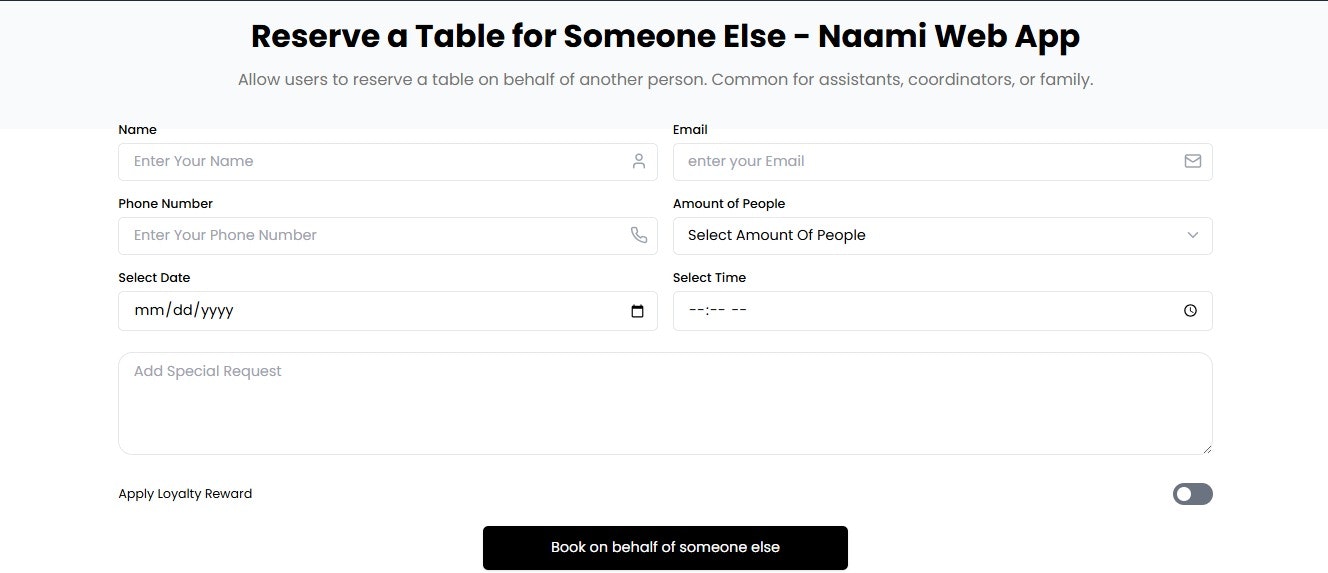
Task: Click inside the Add Special Request textarea
Action: 665,403
